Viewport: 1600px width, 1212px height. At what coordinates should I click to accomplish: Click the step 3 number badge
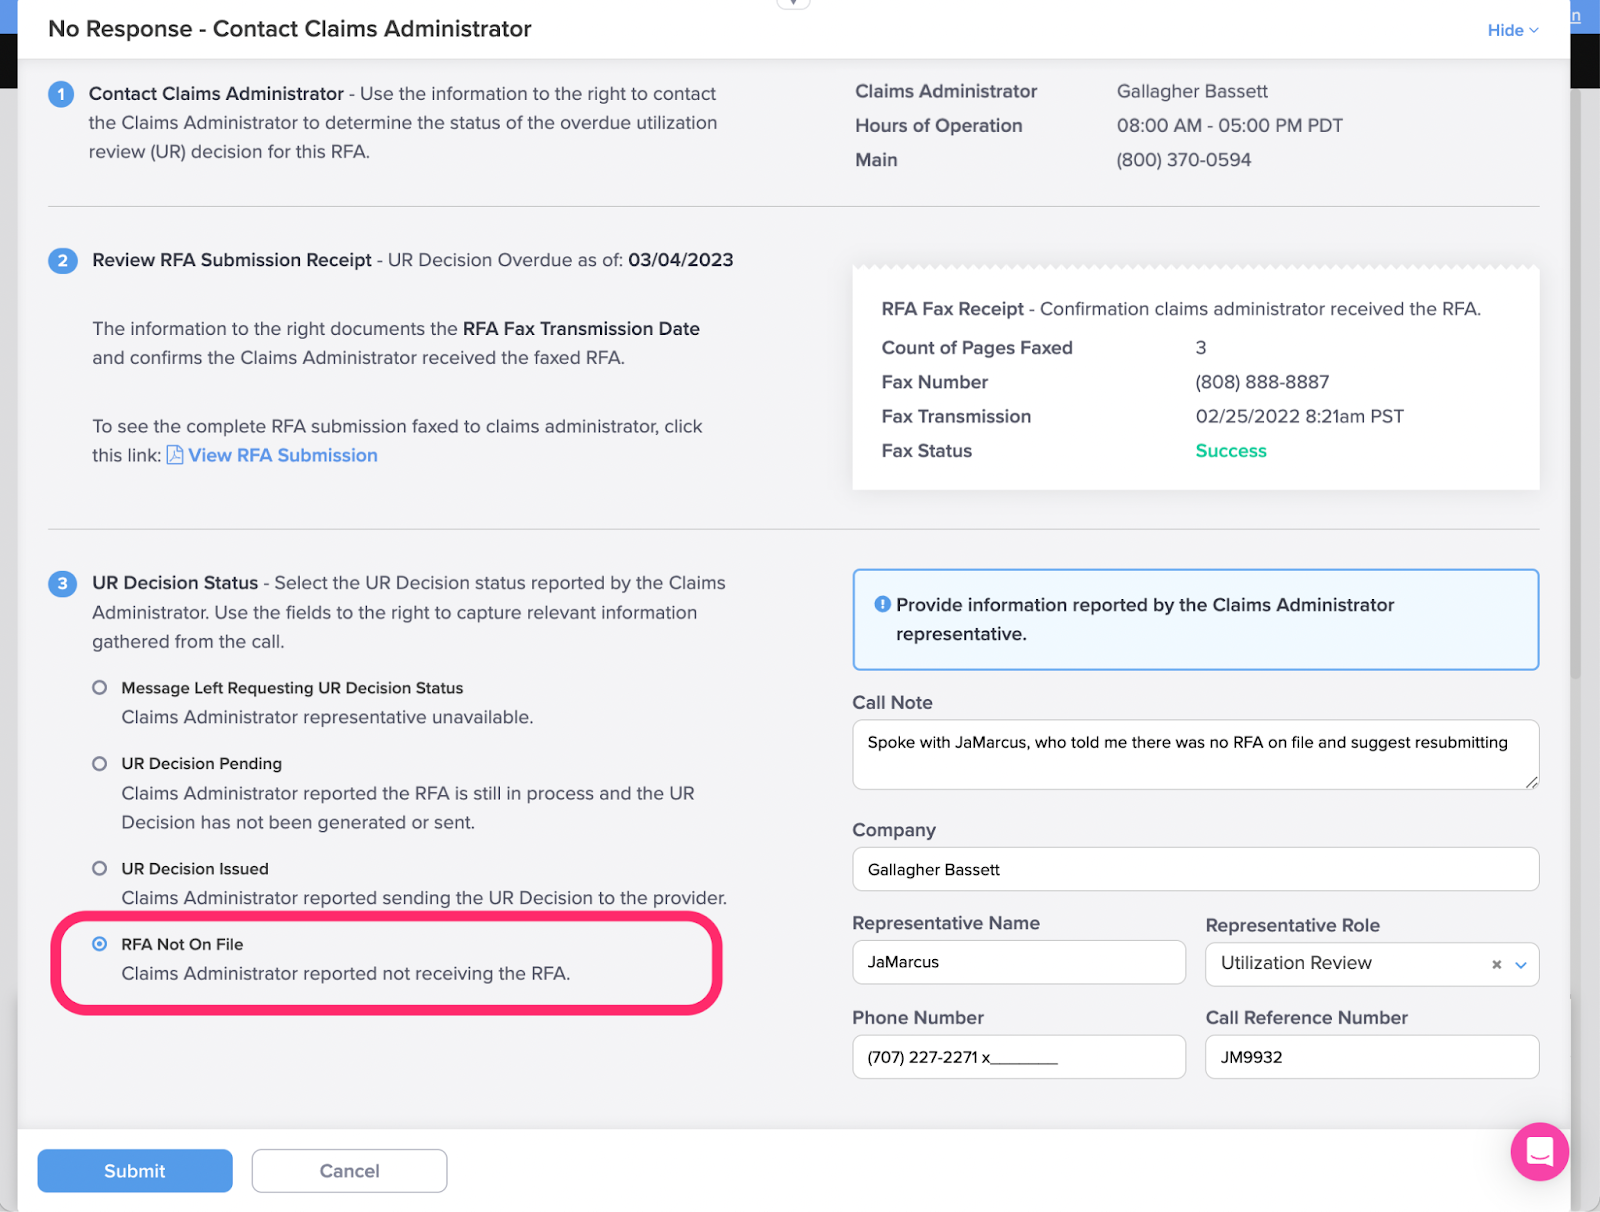click(x=63, y=584)
